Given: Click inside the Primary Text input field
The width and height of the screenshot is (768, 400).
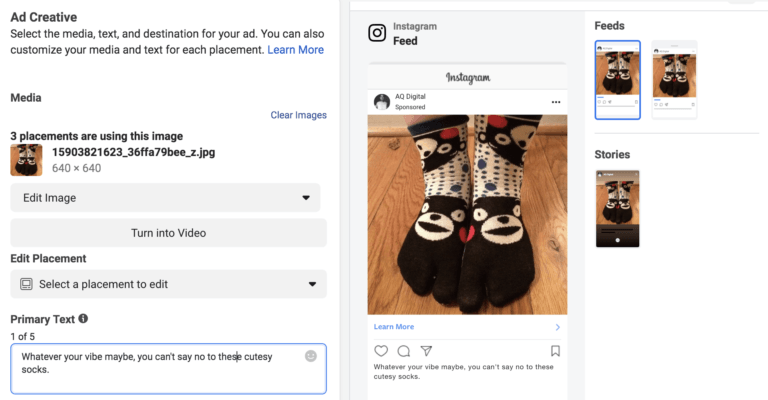Looking at the screenshot, I should (x=168, y=369).
